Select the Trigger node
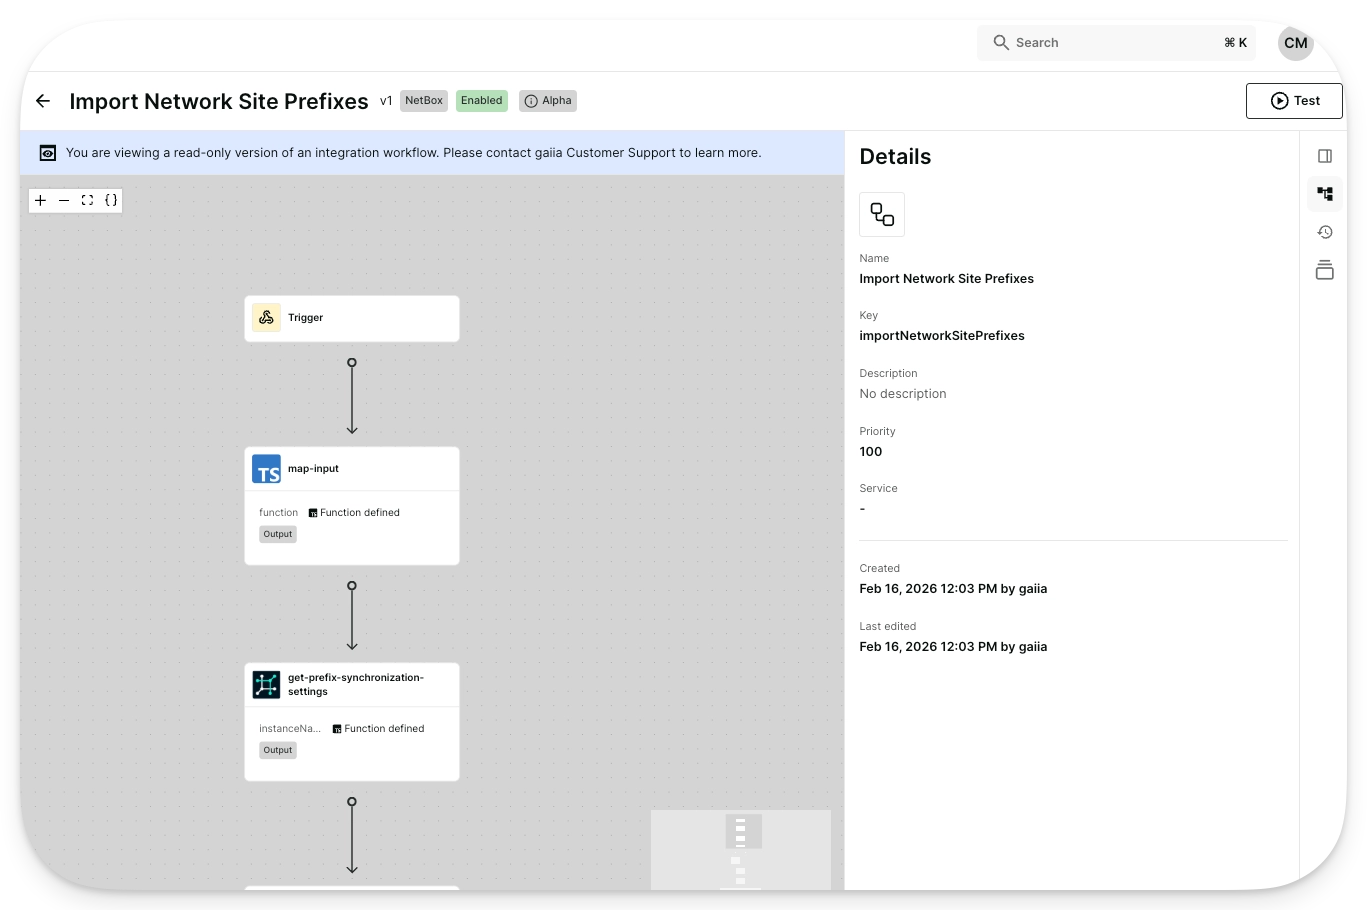 click(x=352, y=318)
